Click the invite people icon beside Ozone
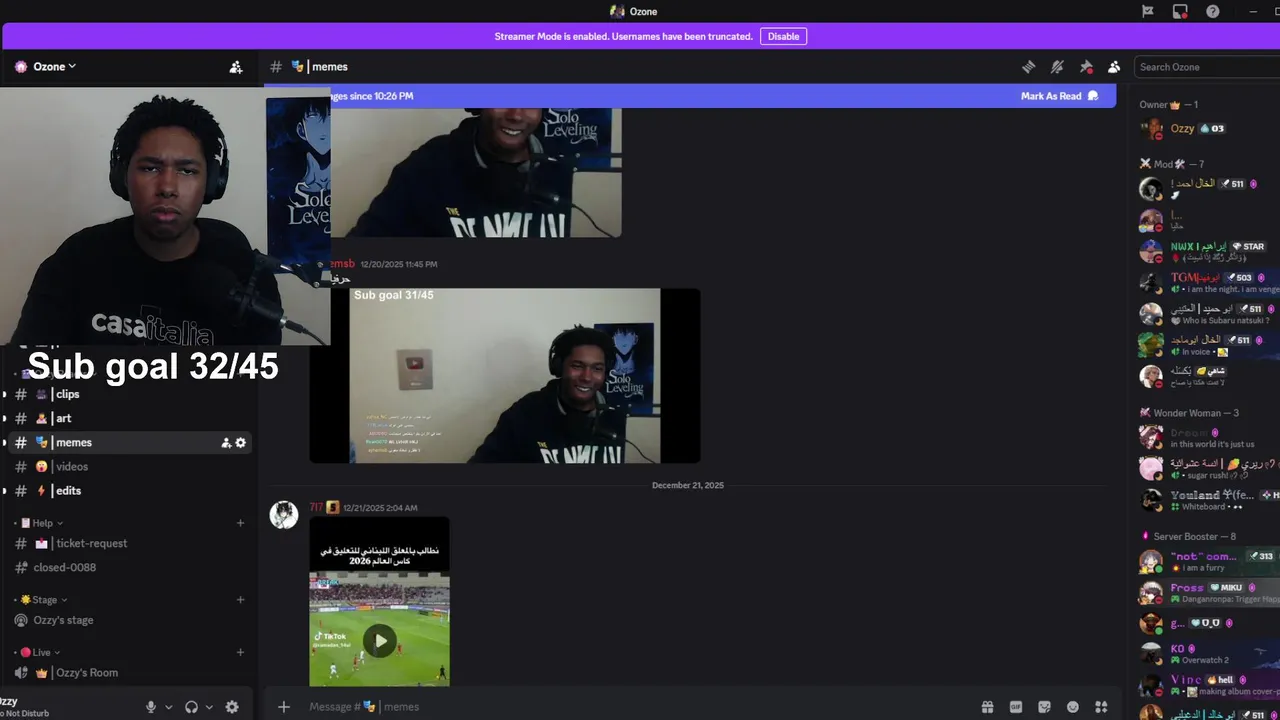Image resolution: width=1280 pixels, height=720 pixels. click(236, 67)
